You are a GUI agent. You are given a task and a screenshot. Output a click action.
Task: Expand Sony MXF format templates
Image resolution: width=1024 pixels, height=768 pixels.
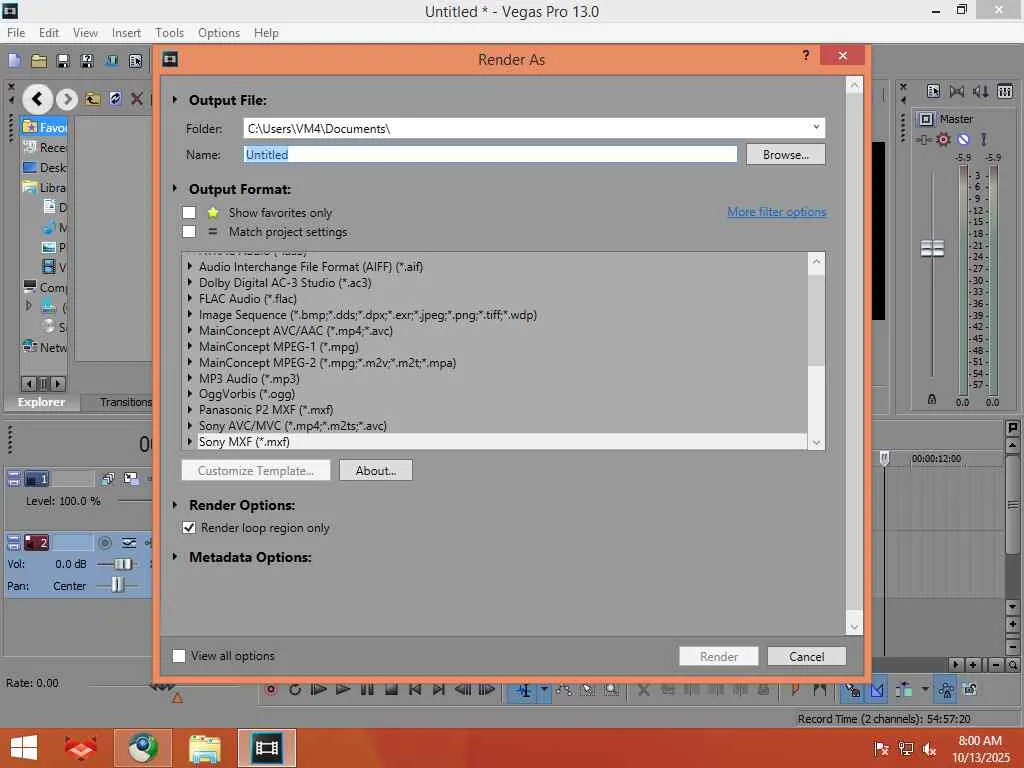[x=190, y=441]
